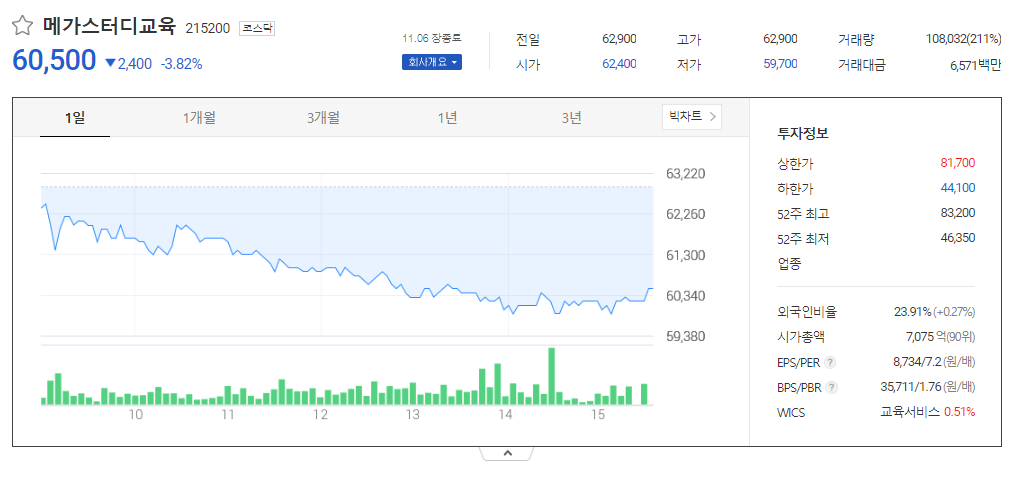
Task: Click the 저가 value 59,700
Action: tap(780, 64)
